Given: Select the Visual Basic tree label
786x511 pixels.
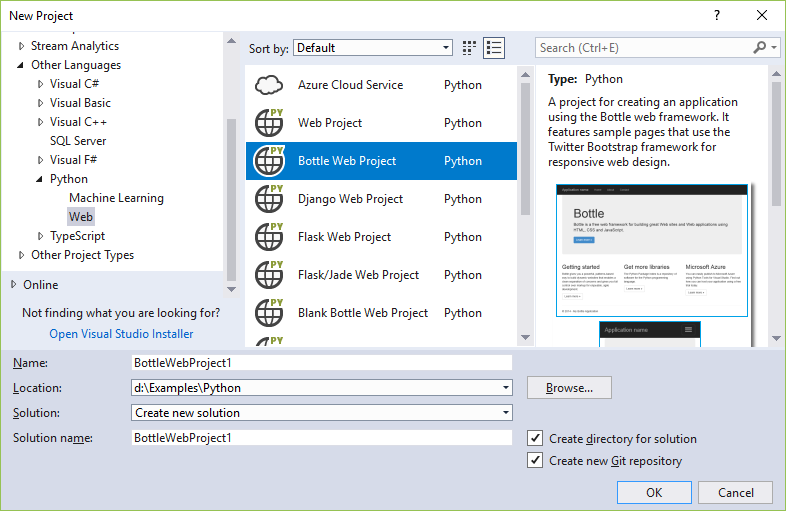Looking at the screenshot, I should tap(80, 103).
